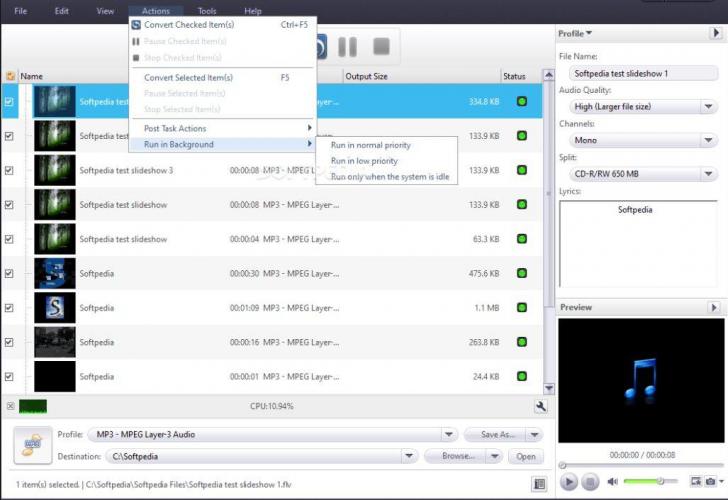
Task: Sort the list by the Output Size column
Action: 422,76
